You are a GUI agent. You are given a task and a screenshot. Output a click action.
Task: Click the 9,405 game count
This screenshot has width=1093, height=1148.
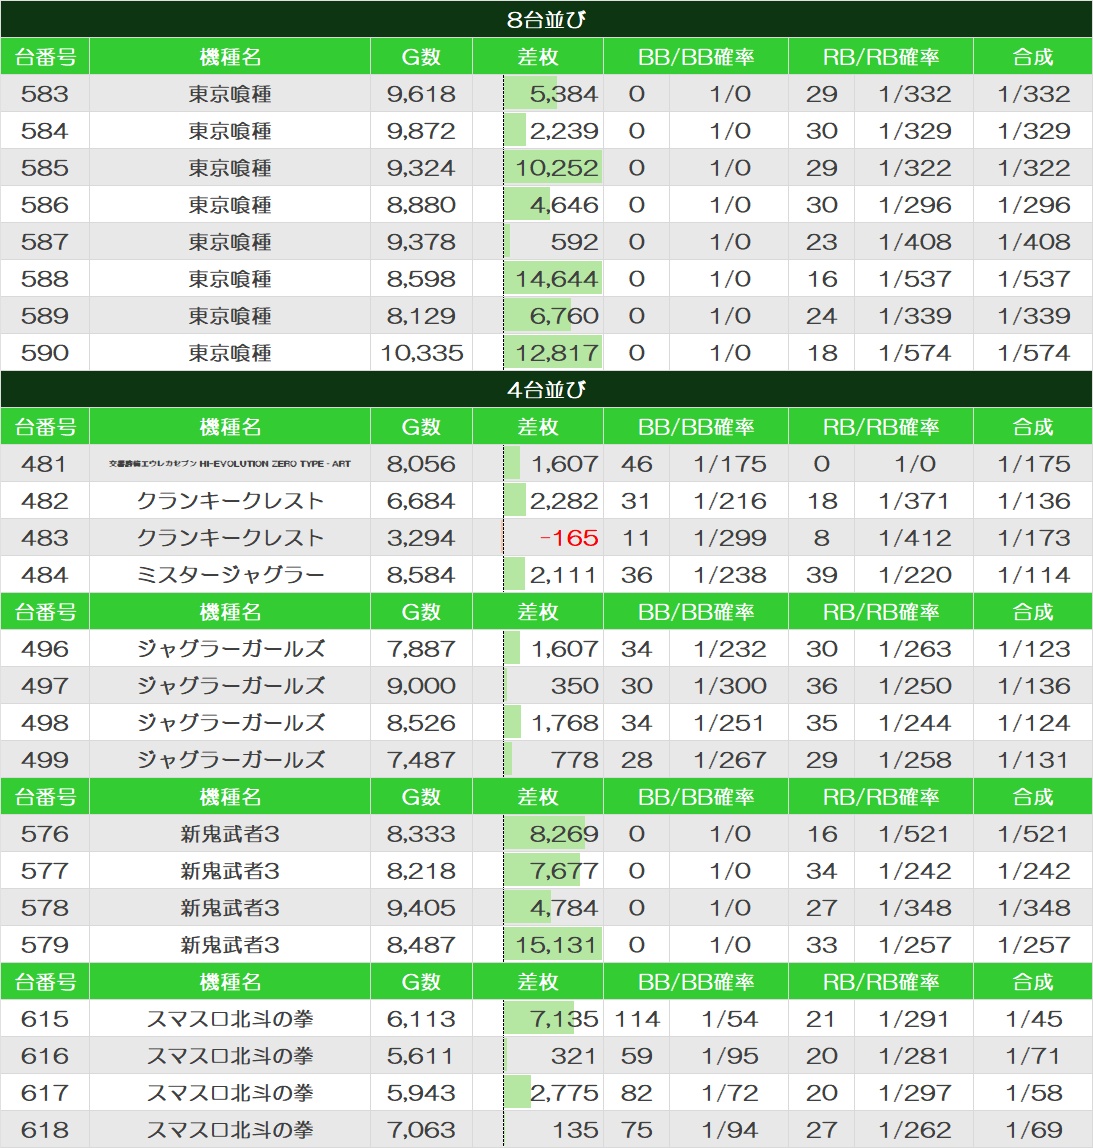(x=422, y=908)
